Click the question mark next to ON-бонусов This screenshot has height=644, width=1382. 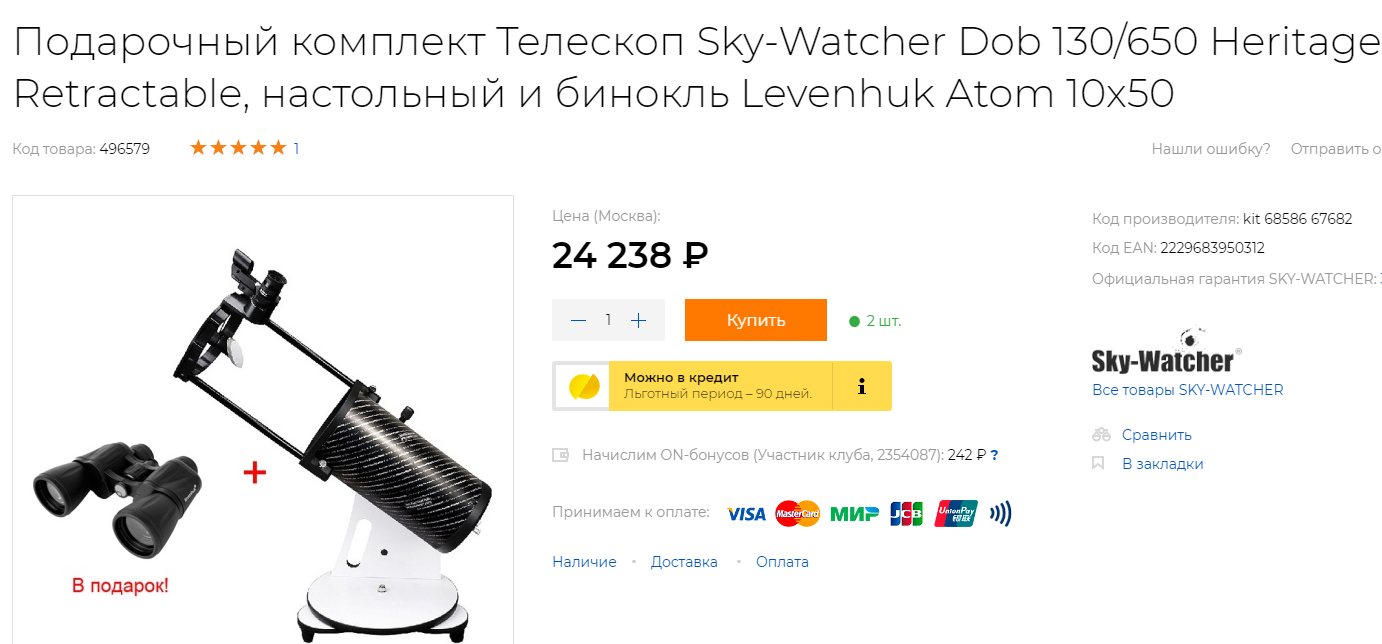pyautogui.click(x=994, y=455)
